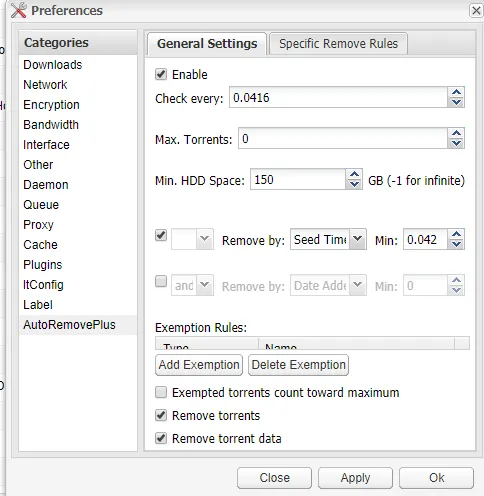The width and height of the screenshot is (484, 496).
Task: Uncheck Remove torrent data option
Action: [161, 438]
